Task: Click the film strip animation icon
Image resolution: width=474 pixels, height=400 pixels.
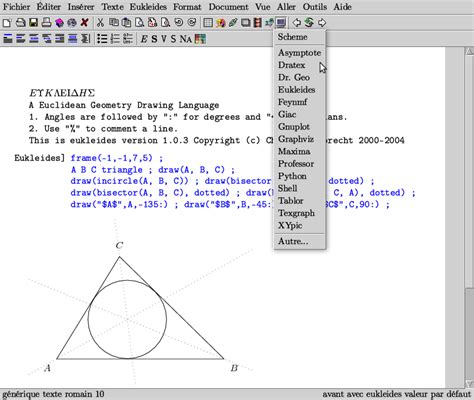Action: [257, 23]
